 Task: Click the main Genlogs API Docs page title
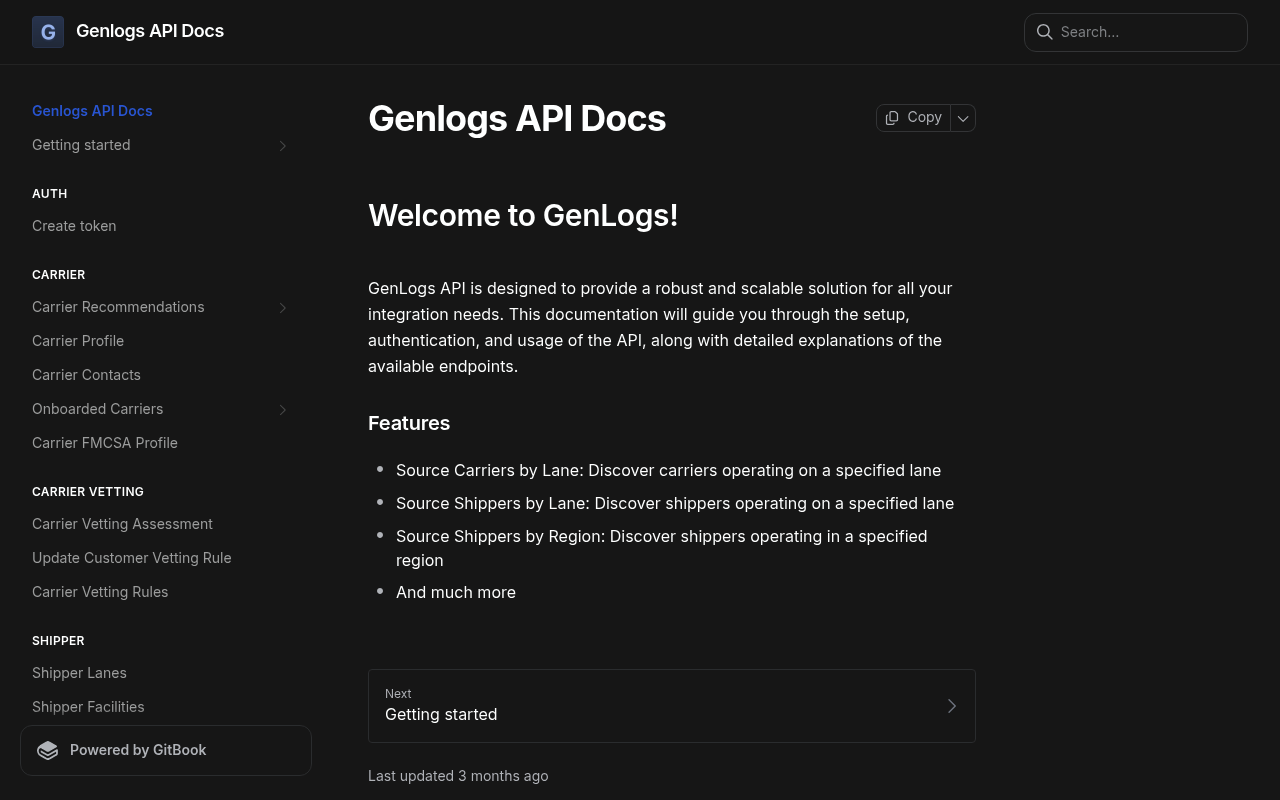pos(517,118)
